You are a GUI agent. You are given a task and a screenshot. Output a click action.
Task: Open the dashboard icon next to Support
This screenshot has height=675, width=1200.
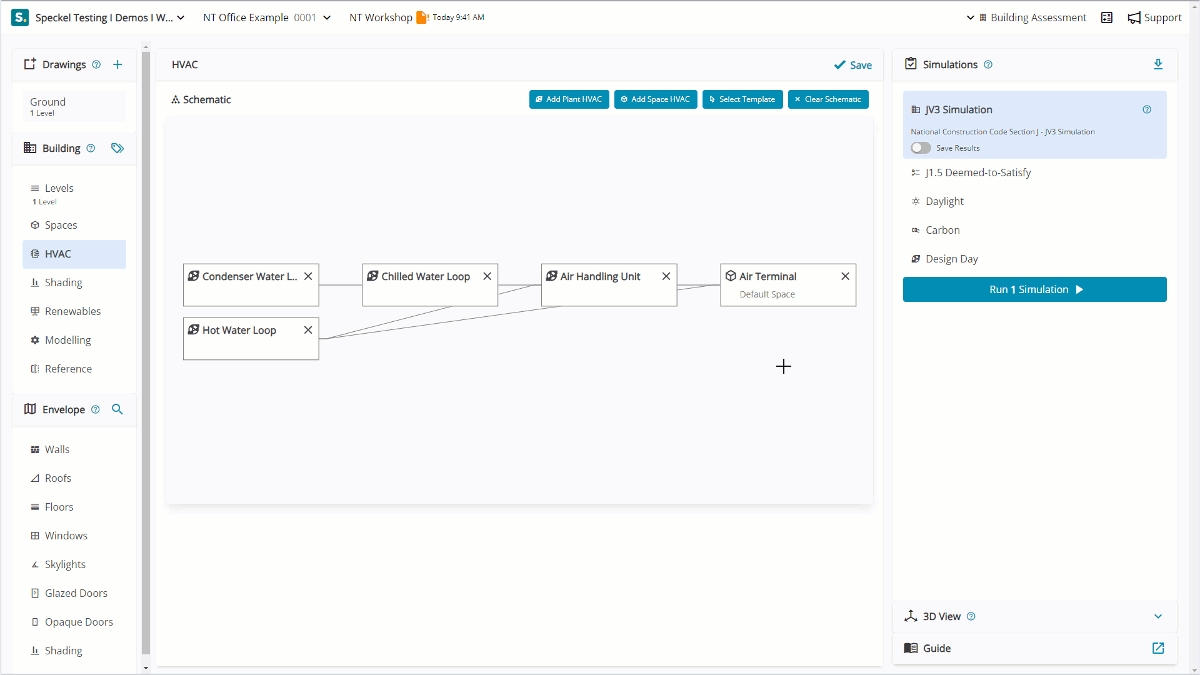click(1106, 18)
